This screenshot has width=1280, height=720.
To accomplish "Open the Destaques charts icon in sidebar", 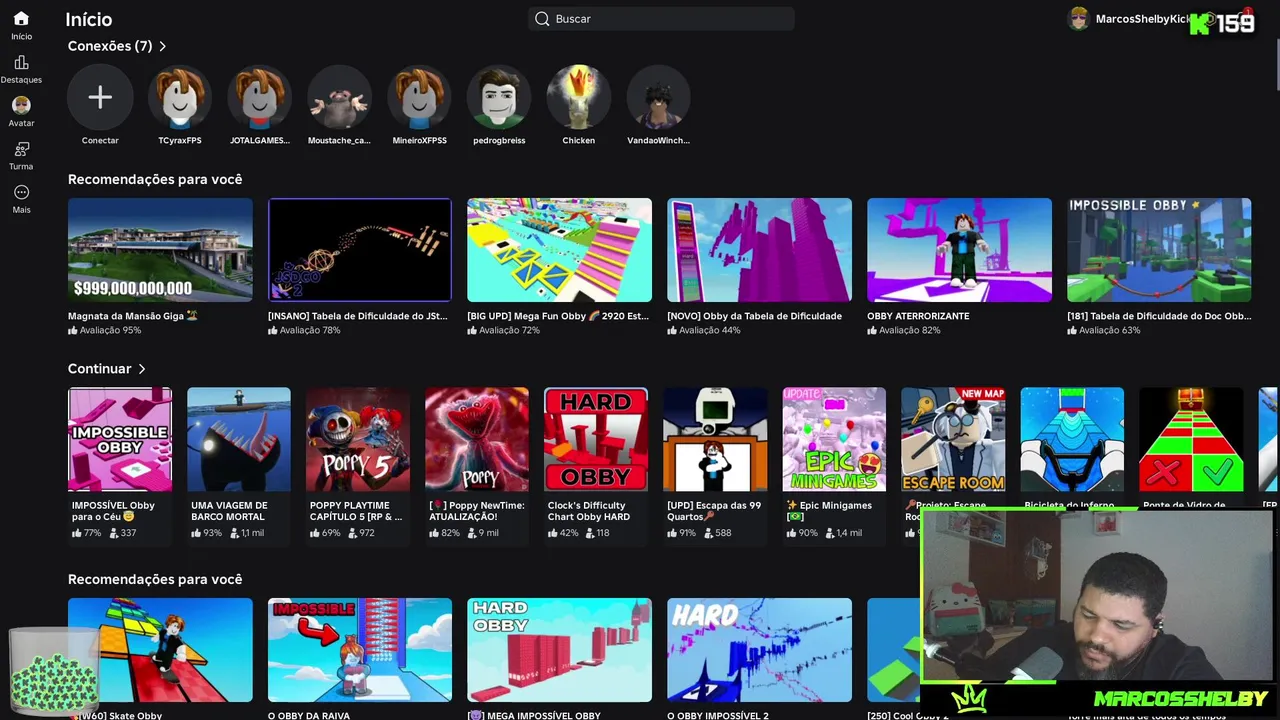I will 21,62.
